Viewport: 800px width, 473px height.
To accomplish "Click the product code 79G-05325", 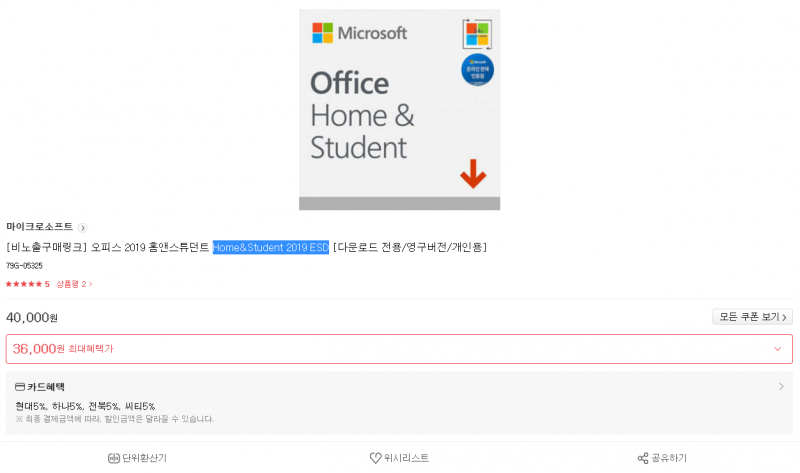I will (x=24, y=266).
